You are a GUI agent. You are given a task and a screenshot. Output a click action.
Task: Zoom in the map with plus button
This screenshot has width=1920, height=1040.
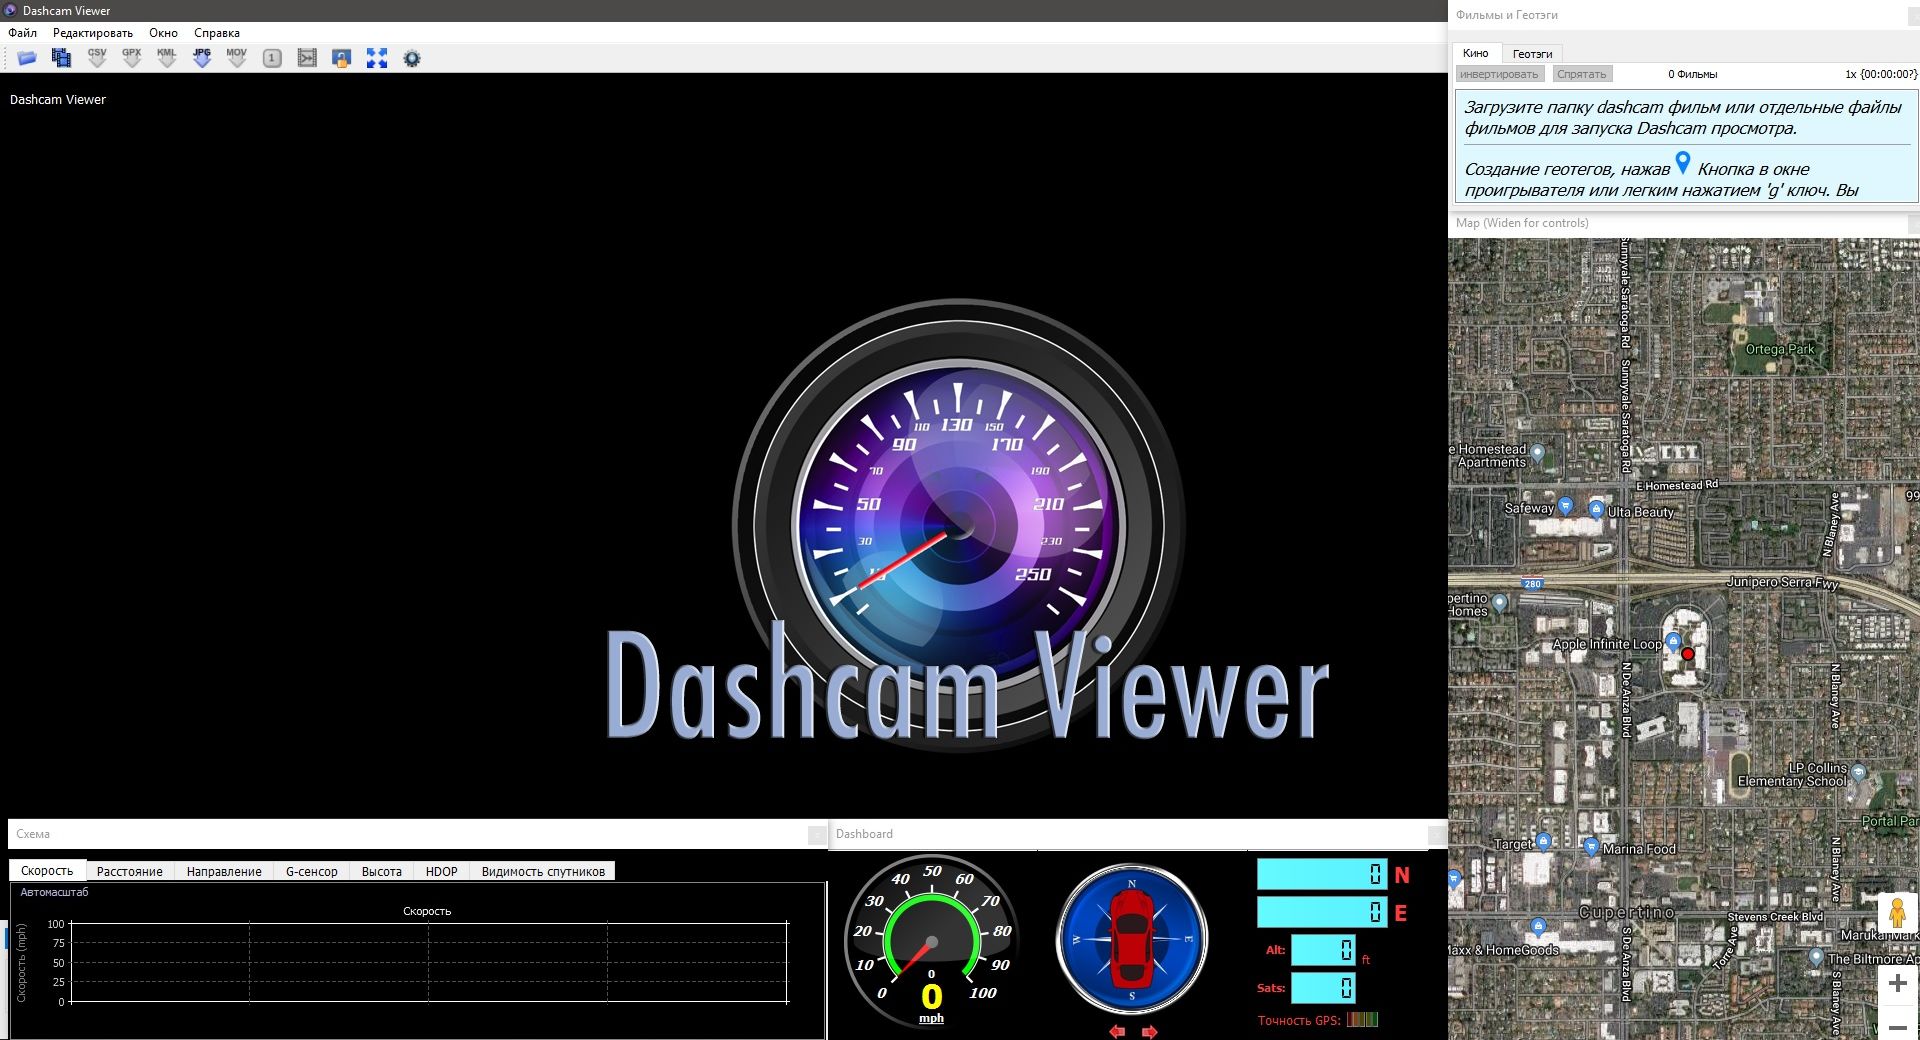point(1897,984)
